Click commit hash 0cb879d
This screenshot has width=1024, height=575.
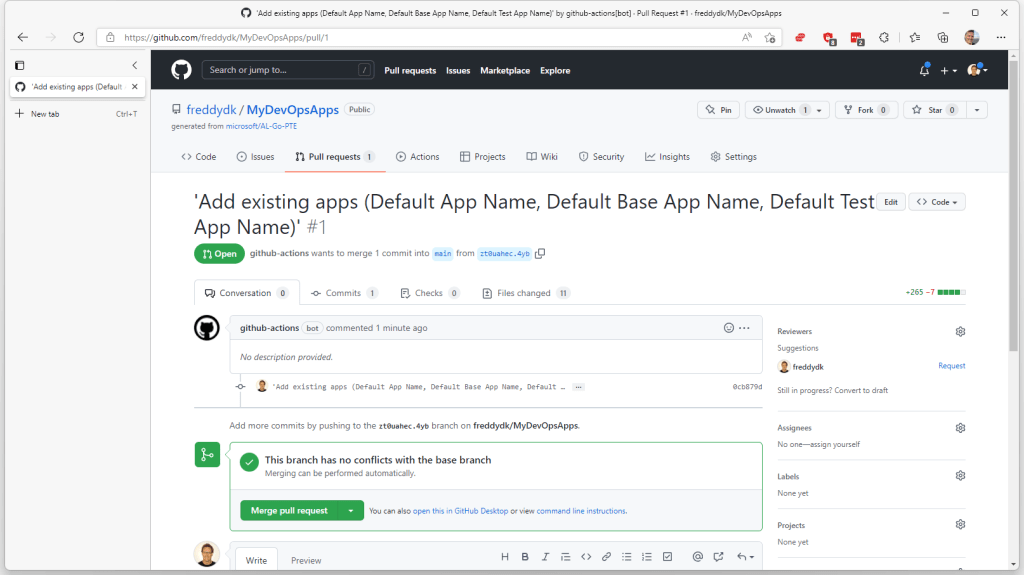(747, 387)
